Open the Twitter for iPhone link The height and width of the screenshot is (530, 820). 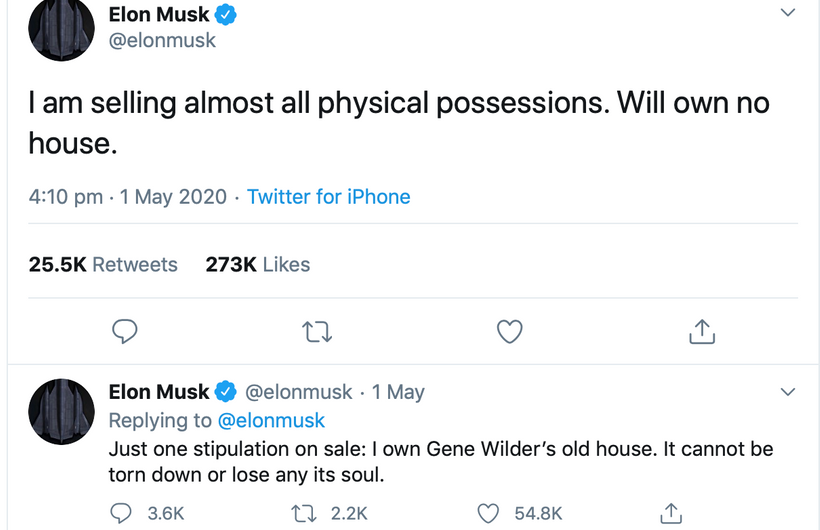(329, 197)
